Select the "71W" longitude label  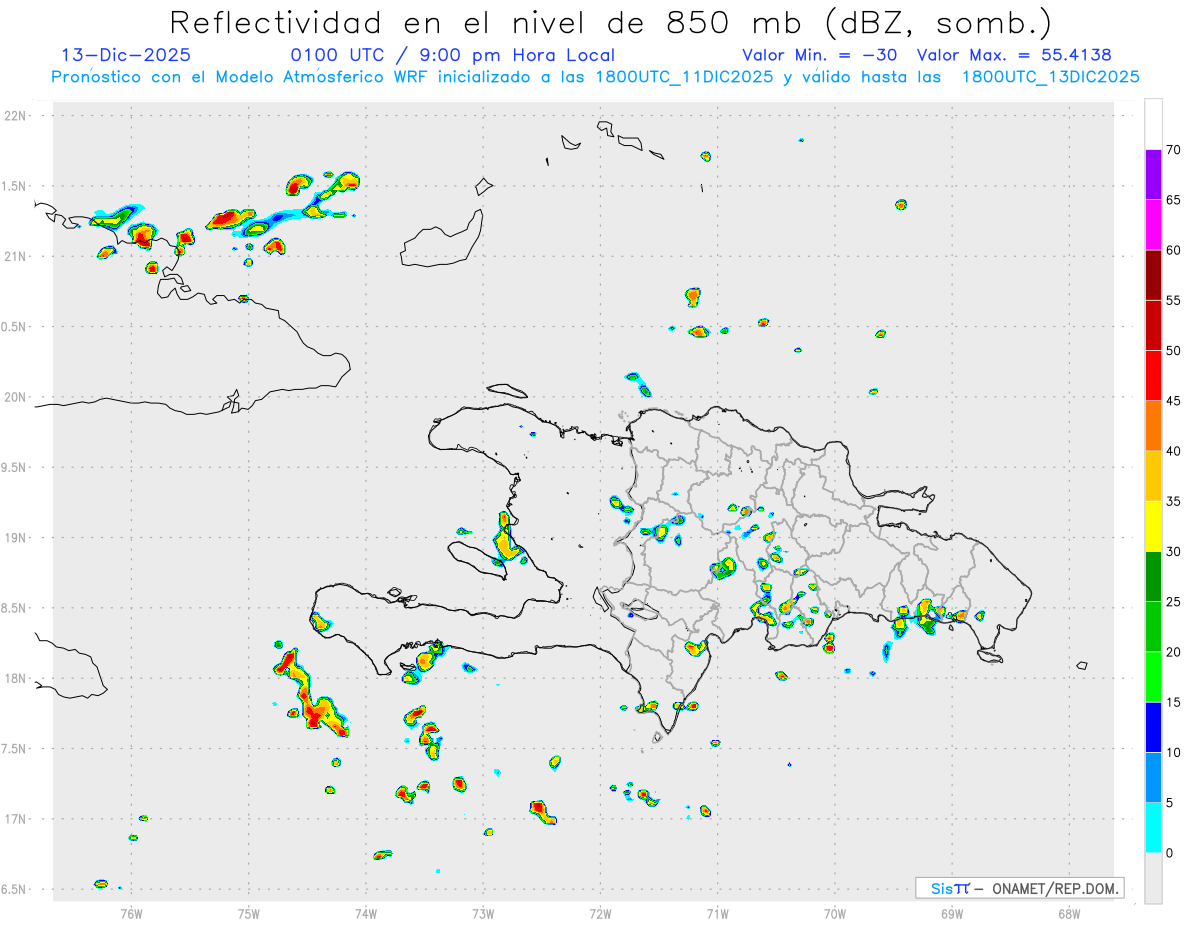pyautogui.click(x=717, y=912)
